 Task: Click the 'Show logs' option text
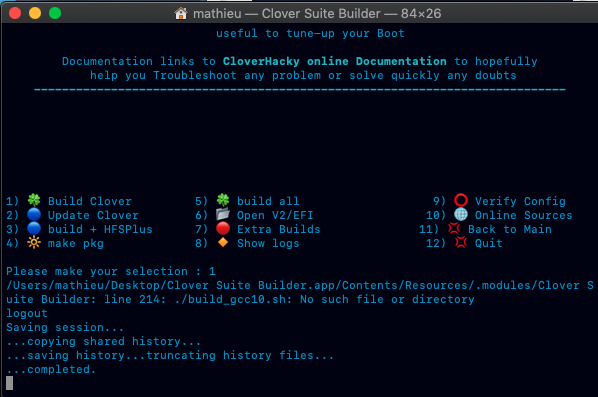268,243
